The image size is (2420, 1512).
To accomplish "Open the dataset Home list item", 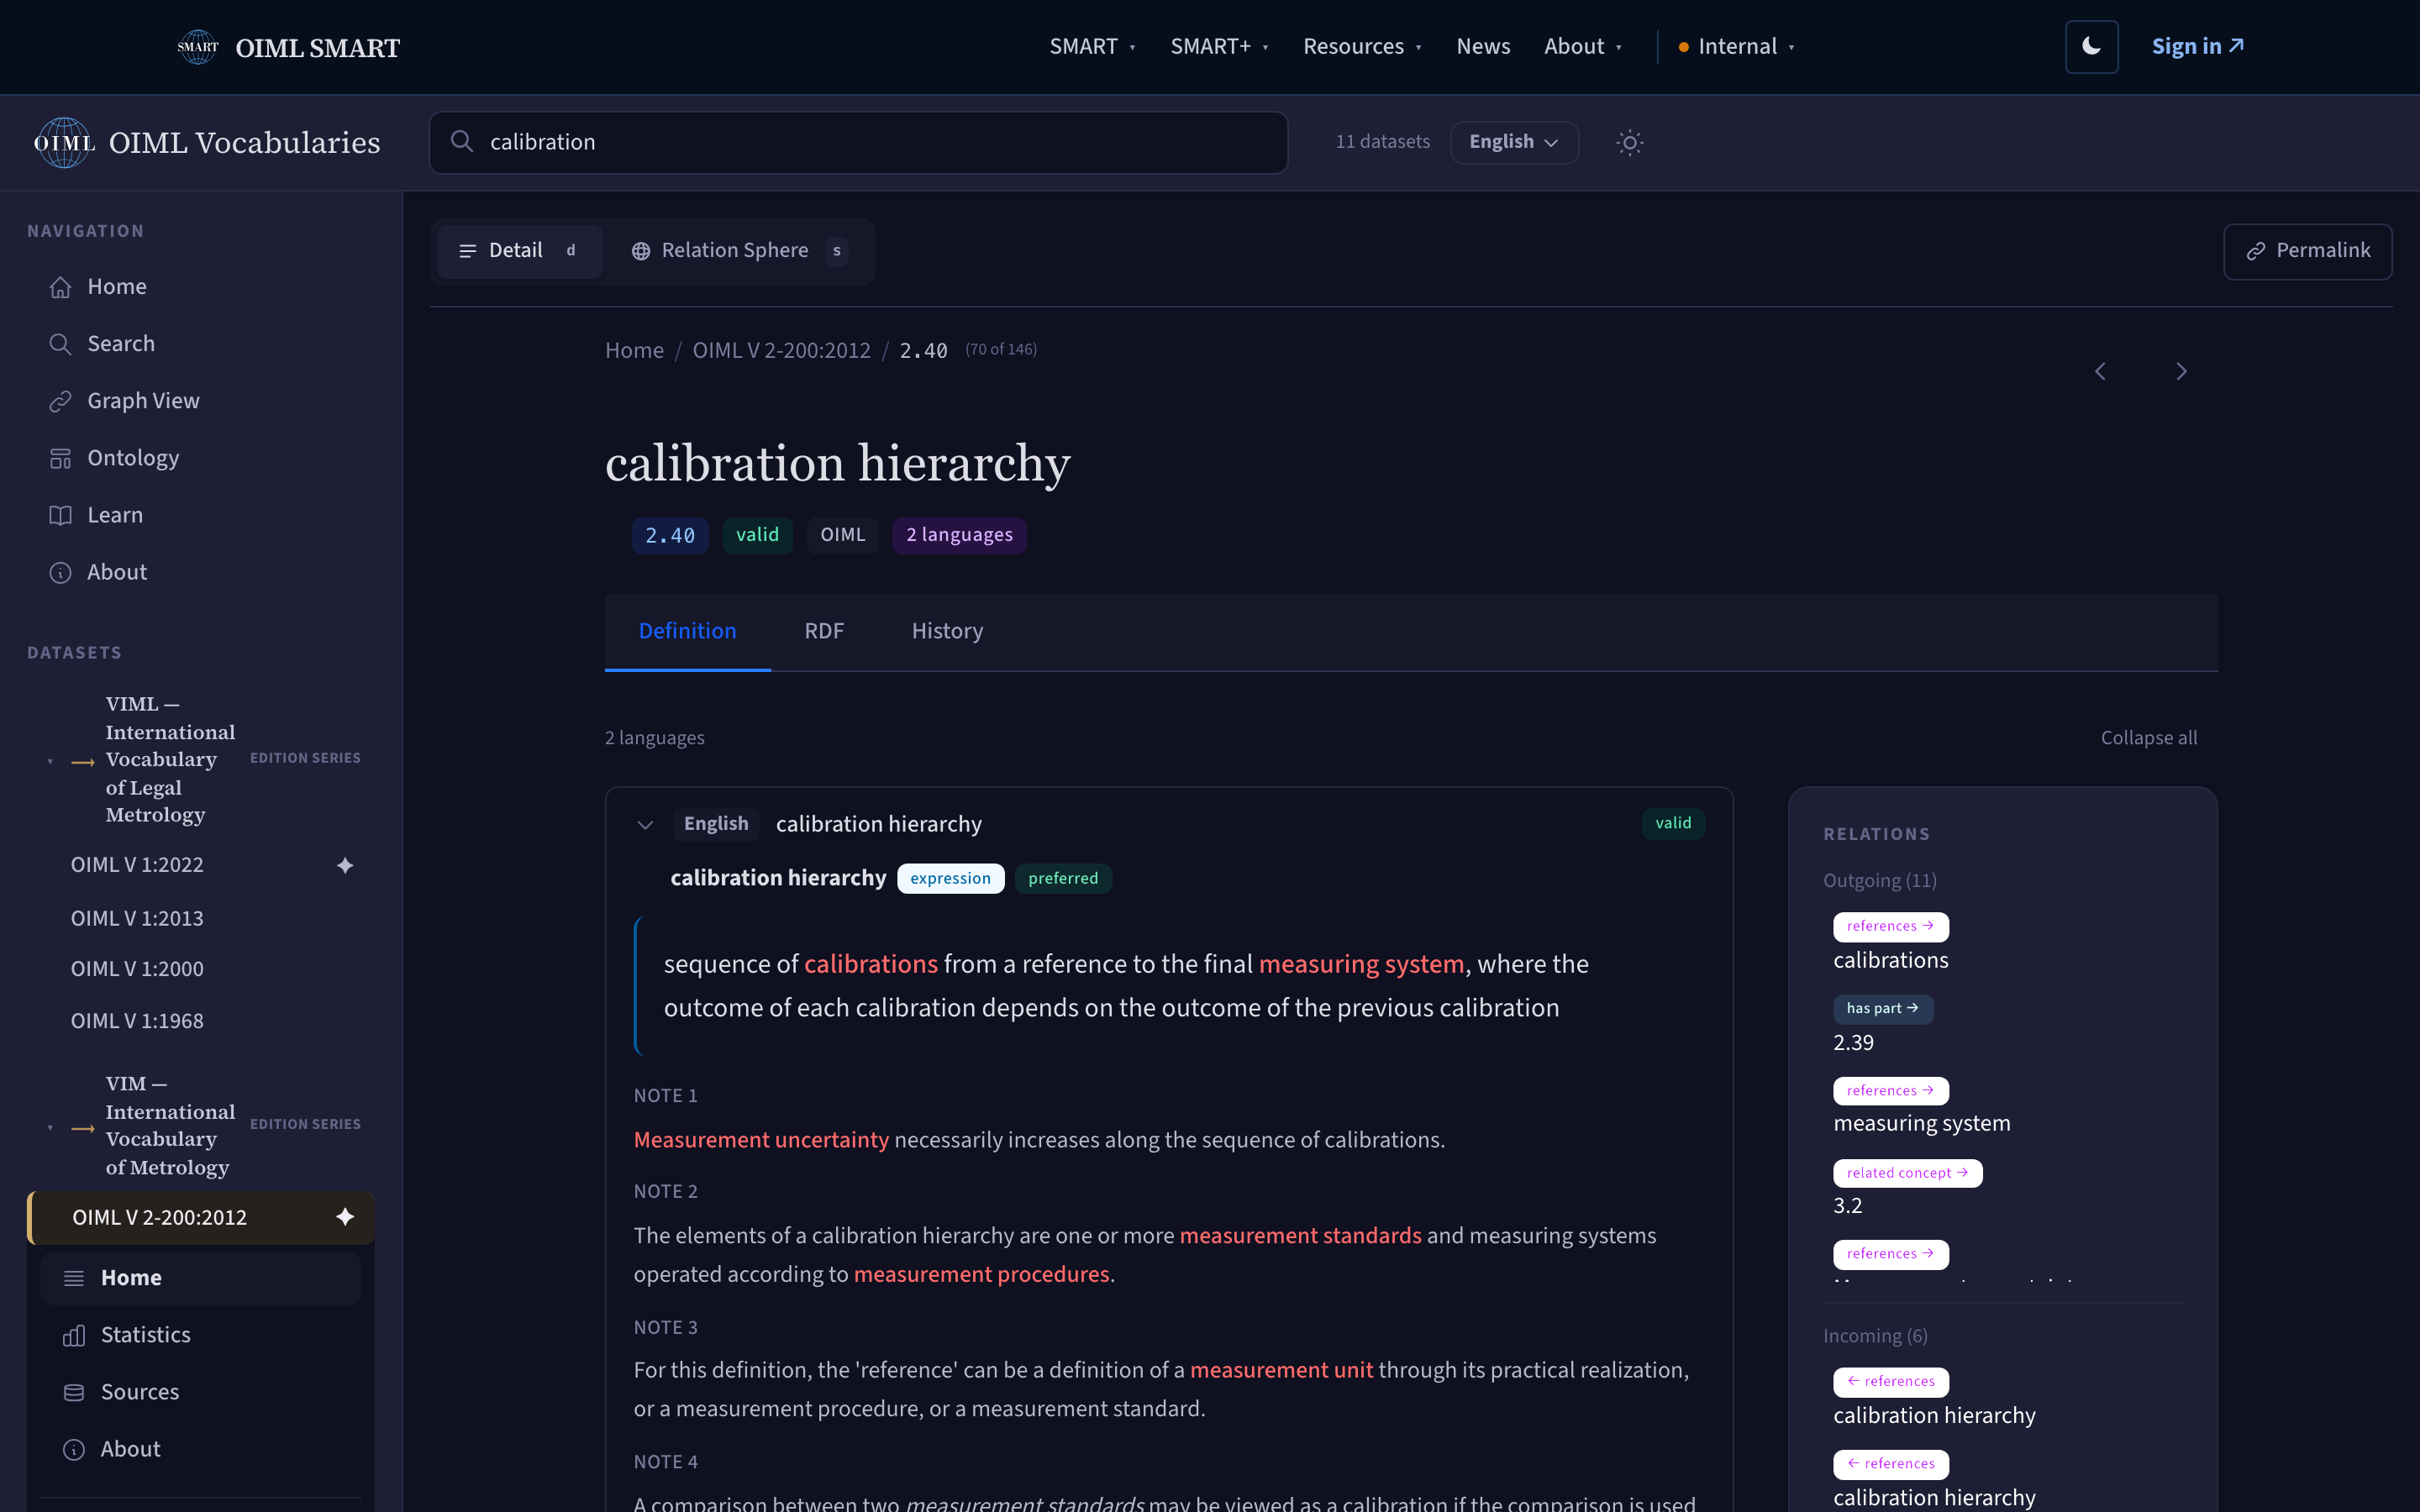I will tap(200, 1278).
